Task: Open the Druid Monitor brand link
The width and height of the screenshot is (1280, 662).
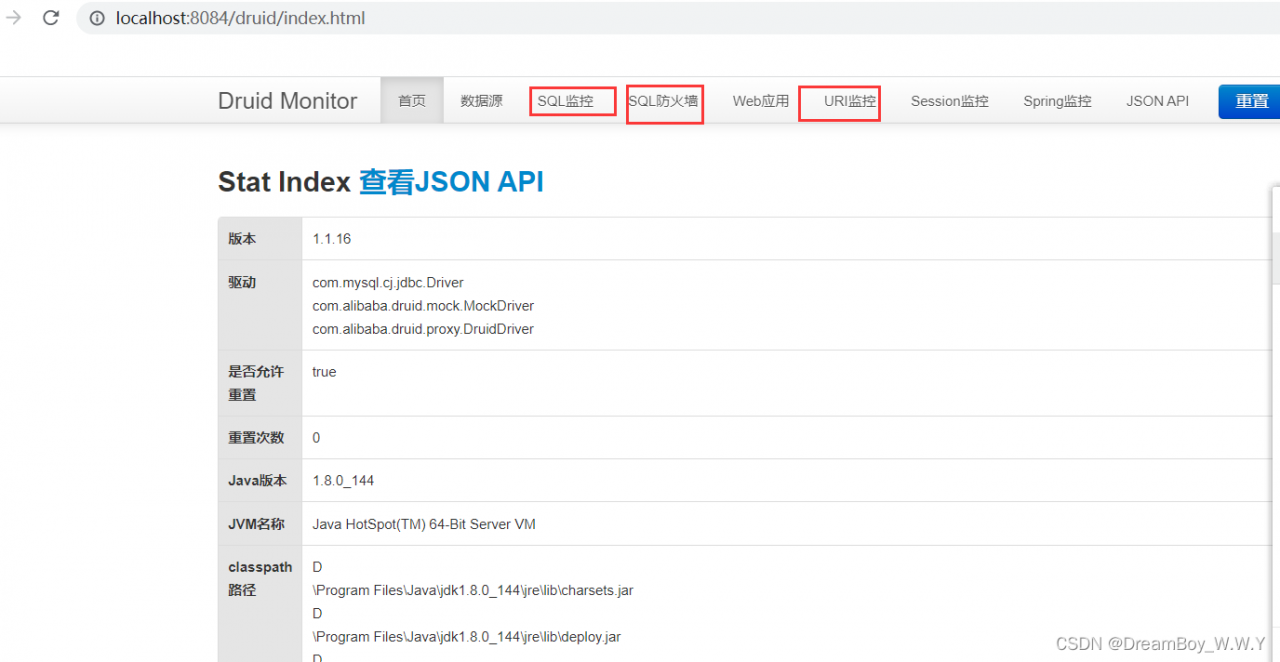Action: 287,101
